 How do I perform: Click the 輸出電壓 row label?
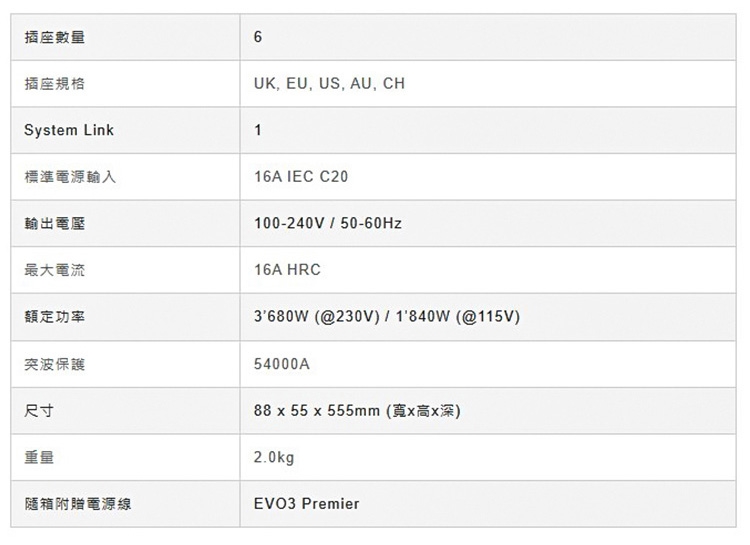click(54, 224)
